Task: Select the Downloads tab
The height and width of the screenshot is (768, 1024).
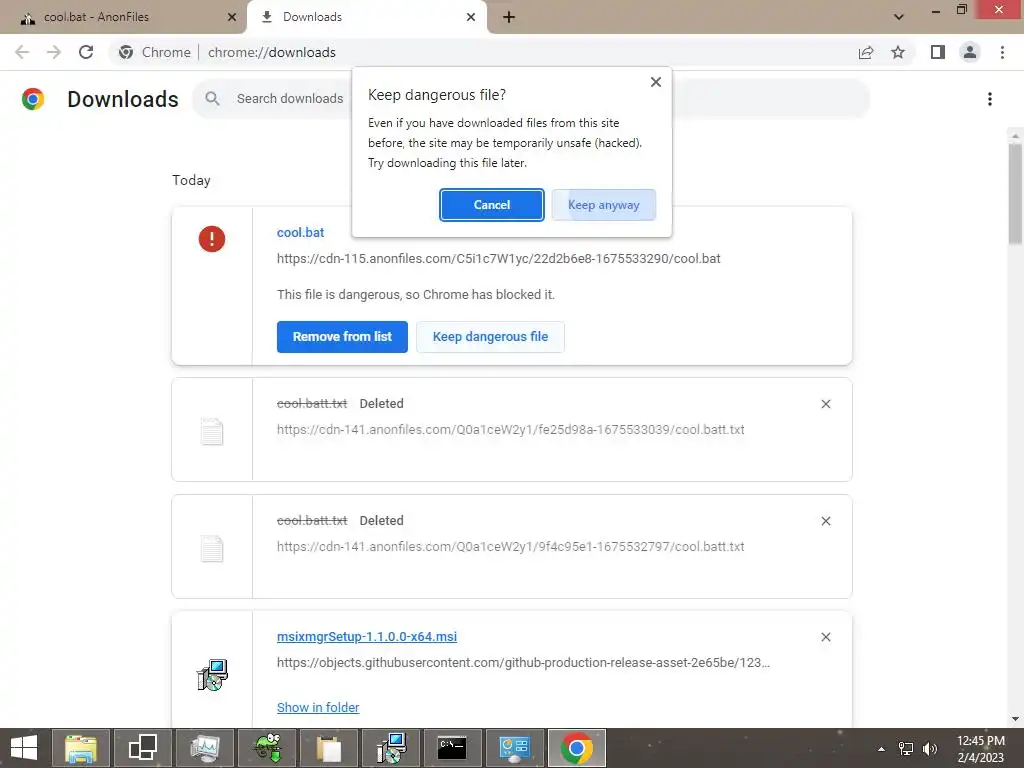Action: pyautogui.click(x=367, y=17)
